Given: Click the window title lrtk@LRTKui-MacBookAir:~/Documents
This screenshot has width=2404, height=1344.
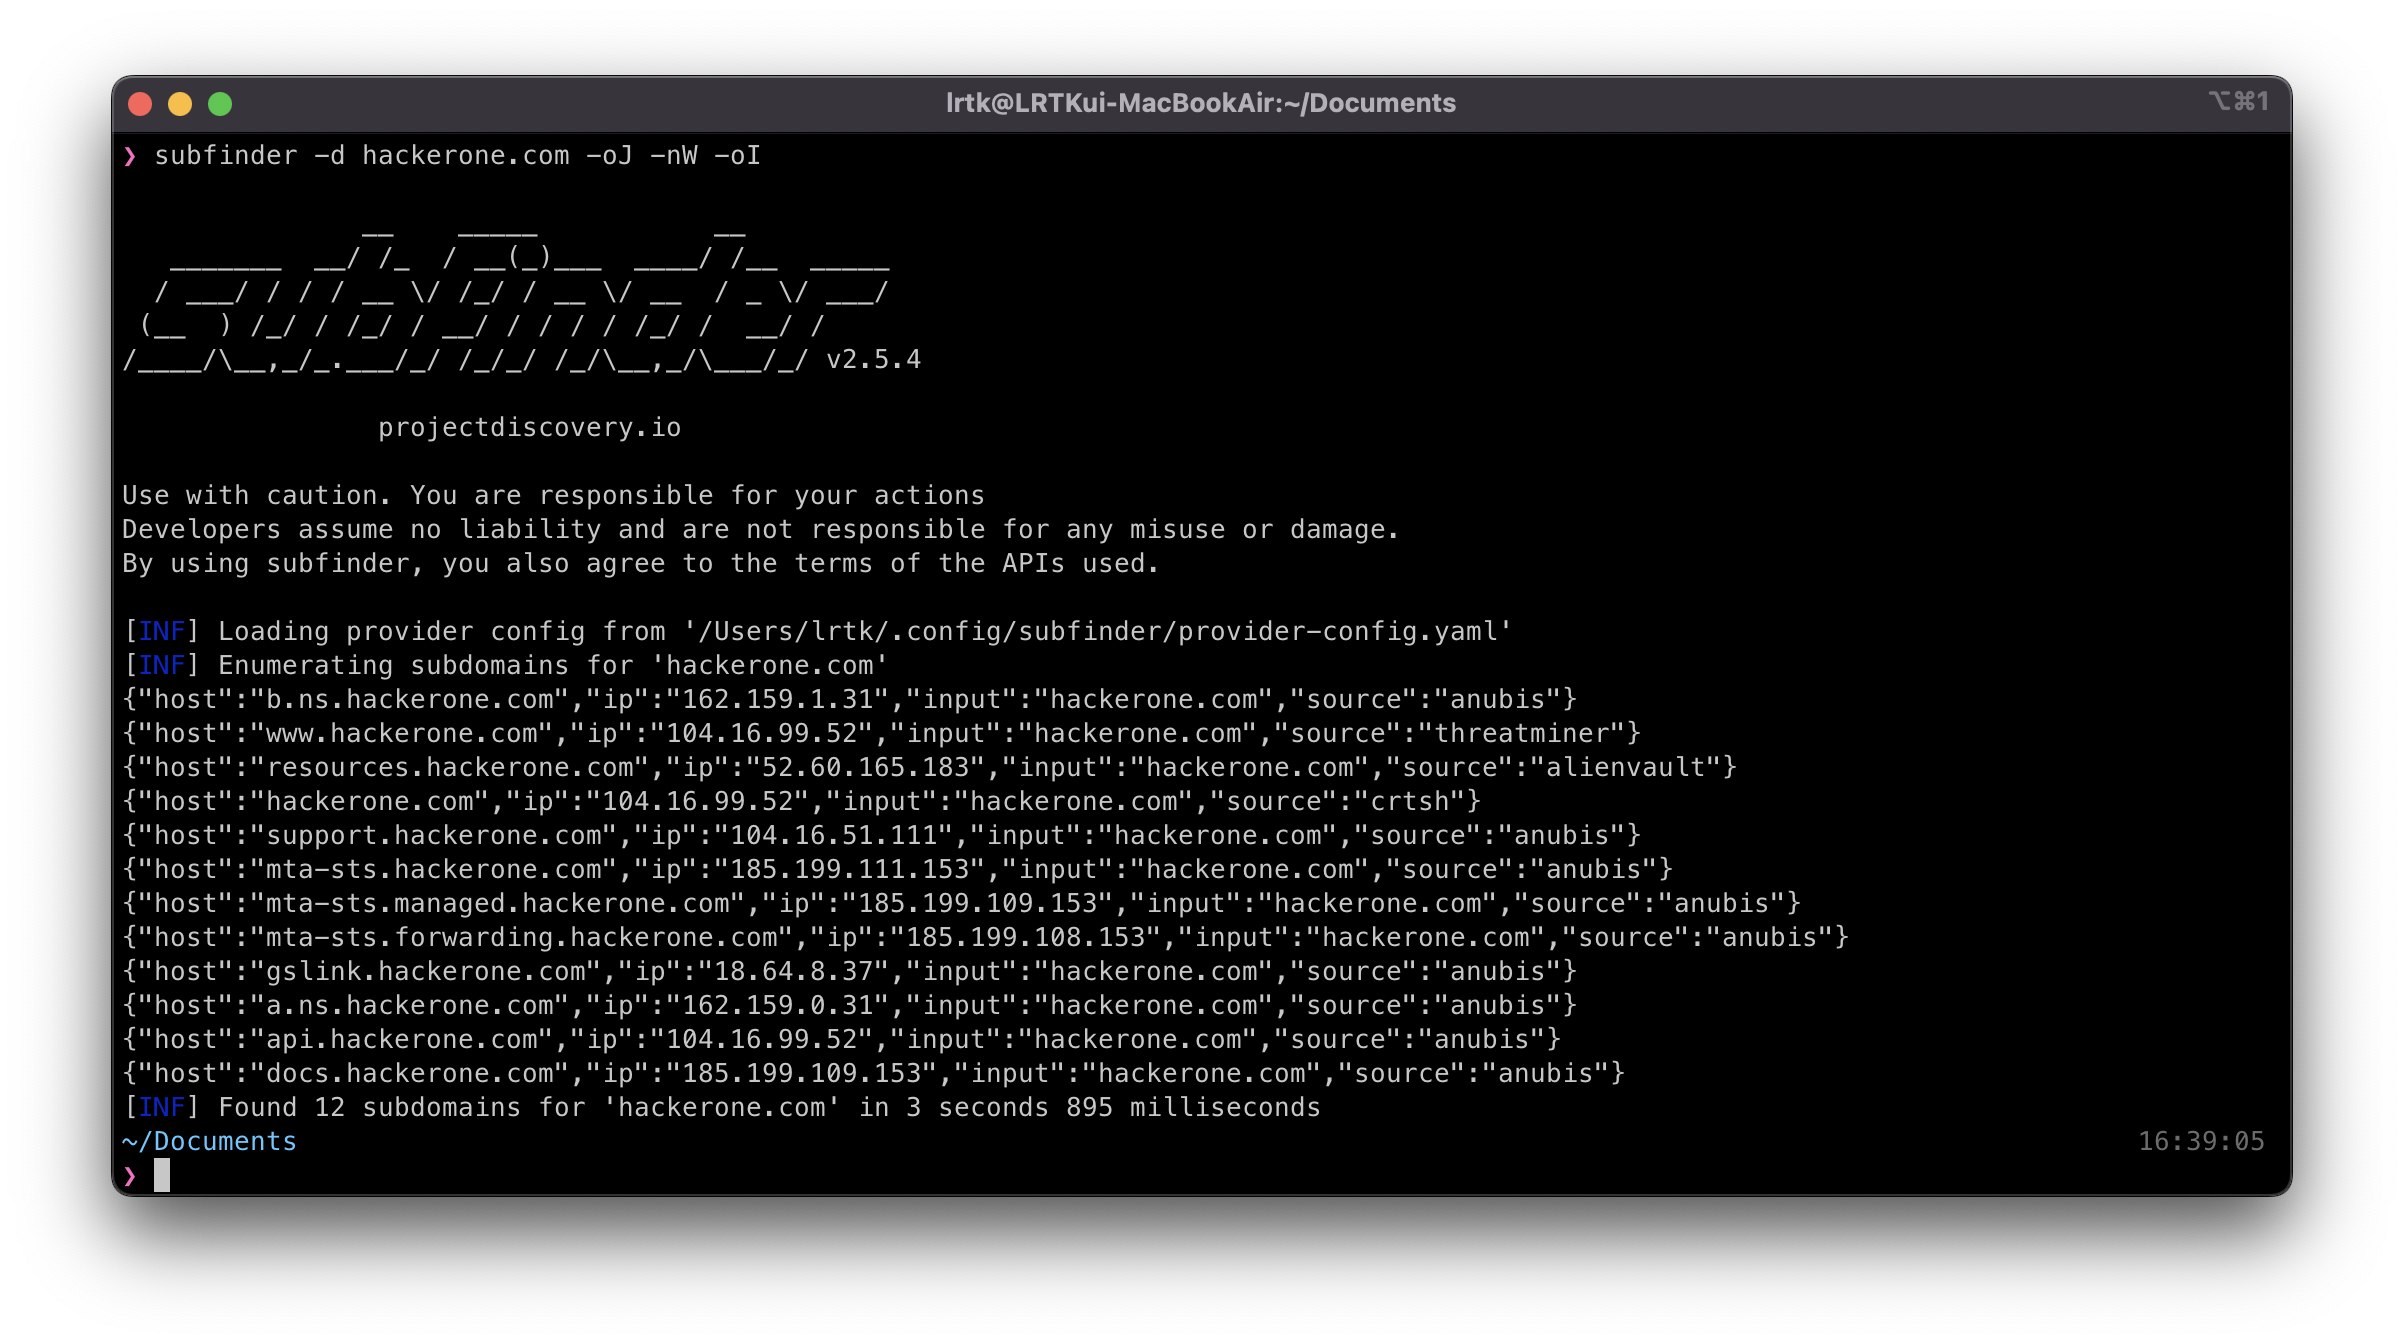Looking at the screenshot, I should click(1200, 103).
